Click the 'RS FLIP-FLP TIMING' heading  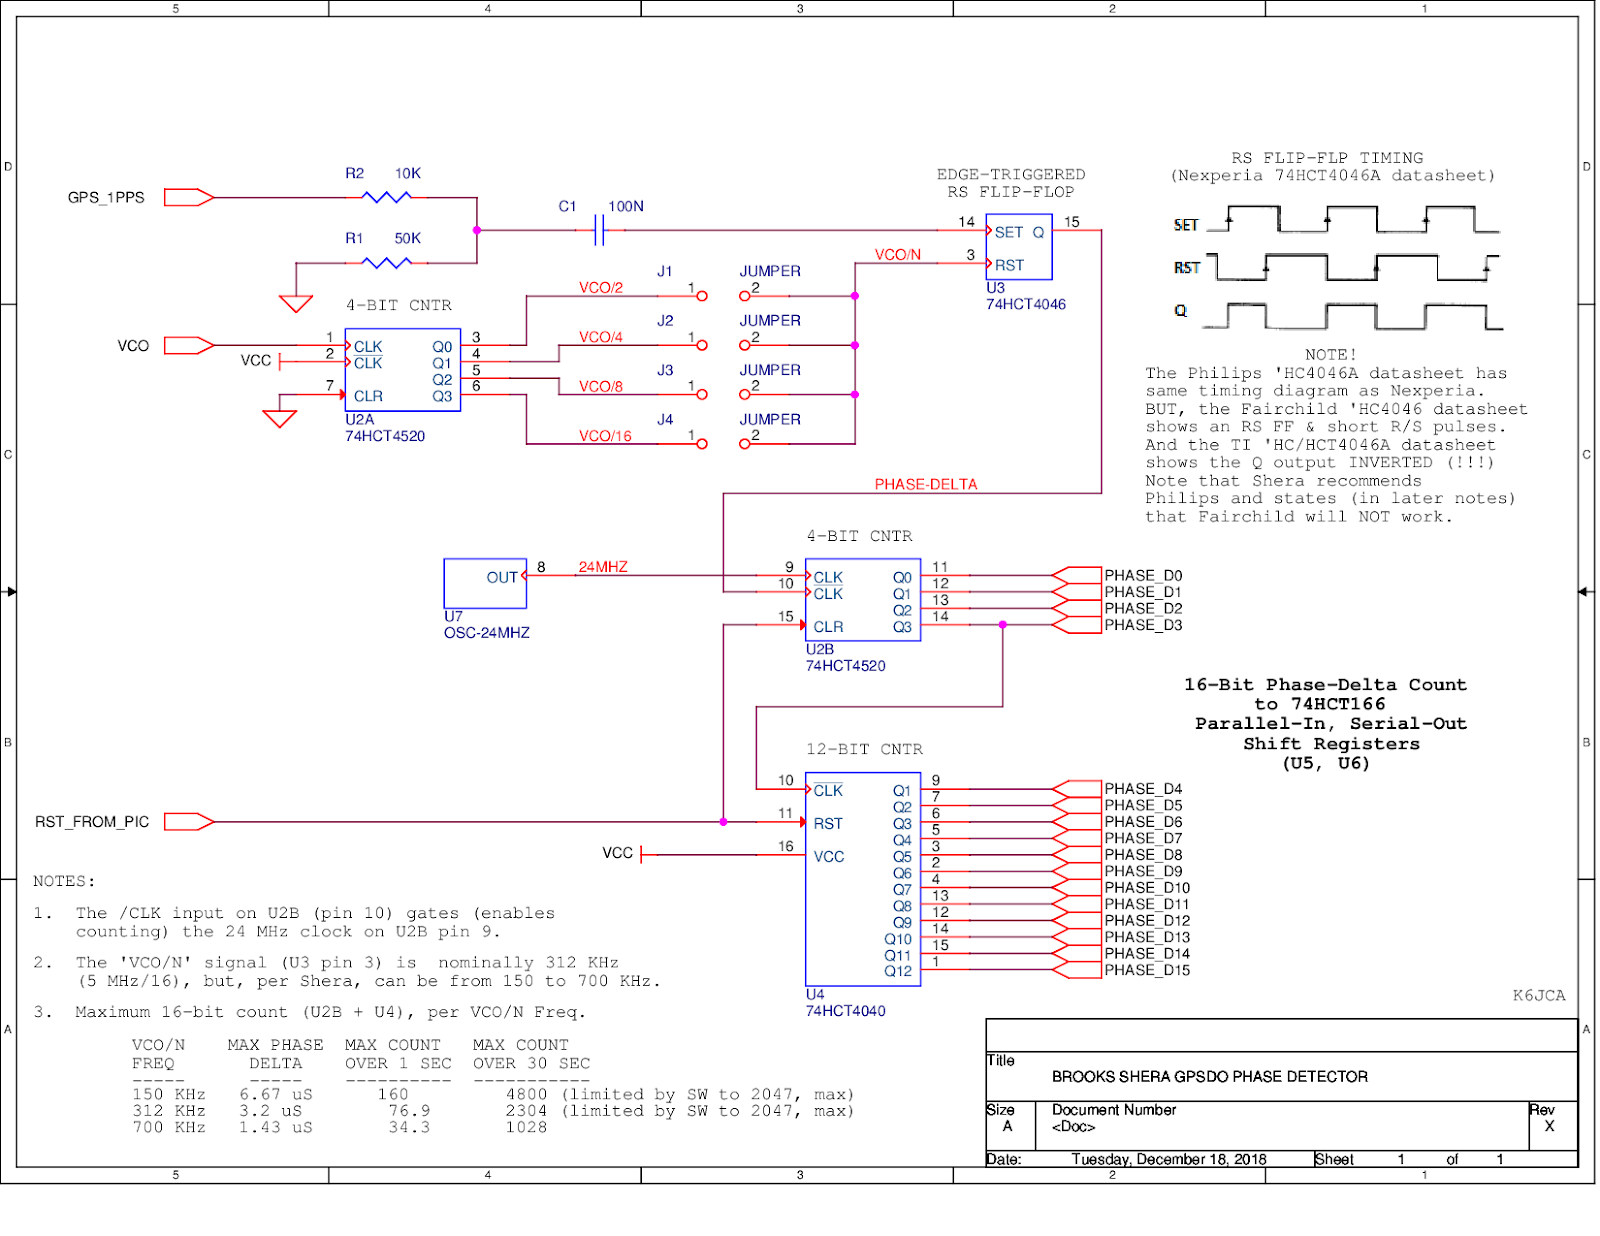1327,158
